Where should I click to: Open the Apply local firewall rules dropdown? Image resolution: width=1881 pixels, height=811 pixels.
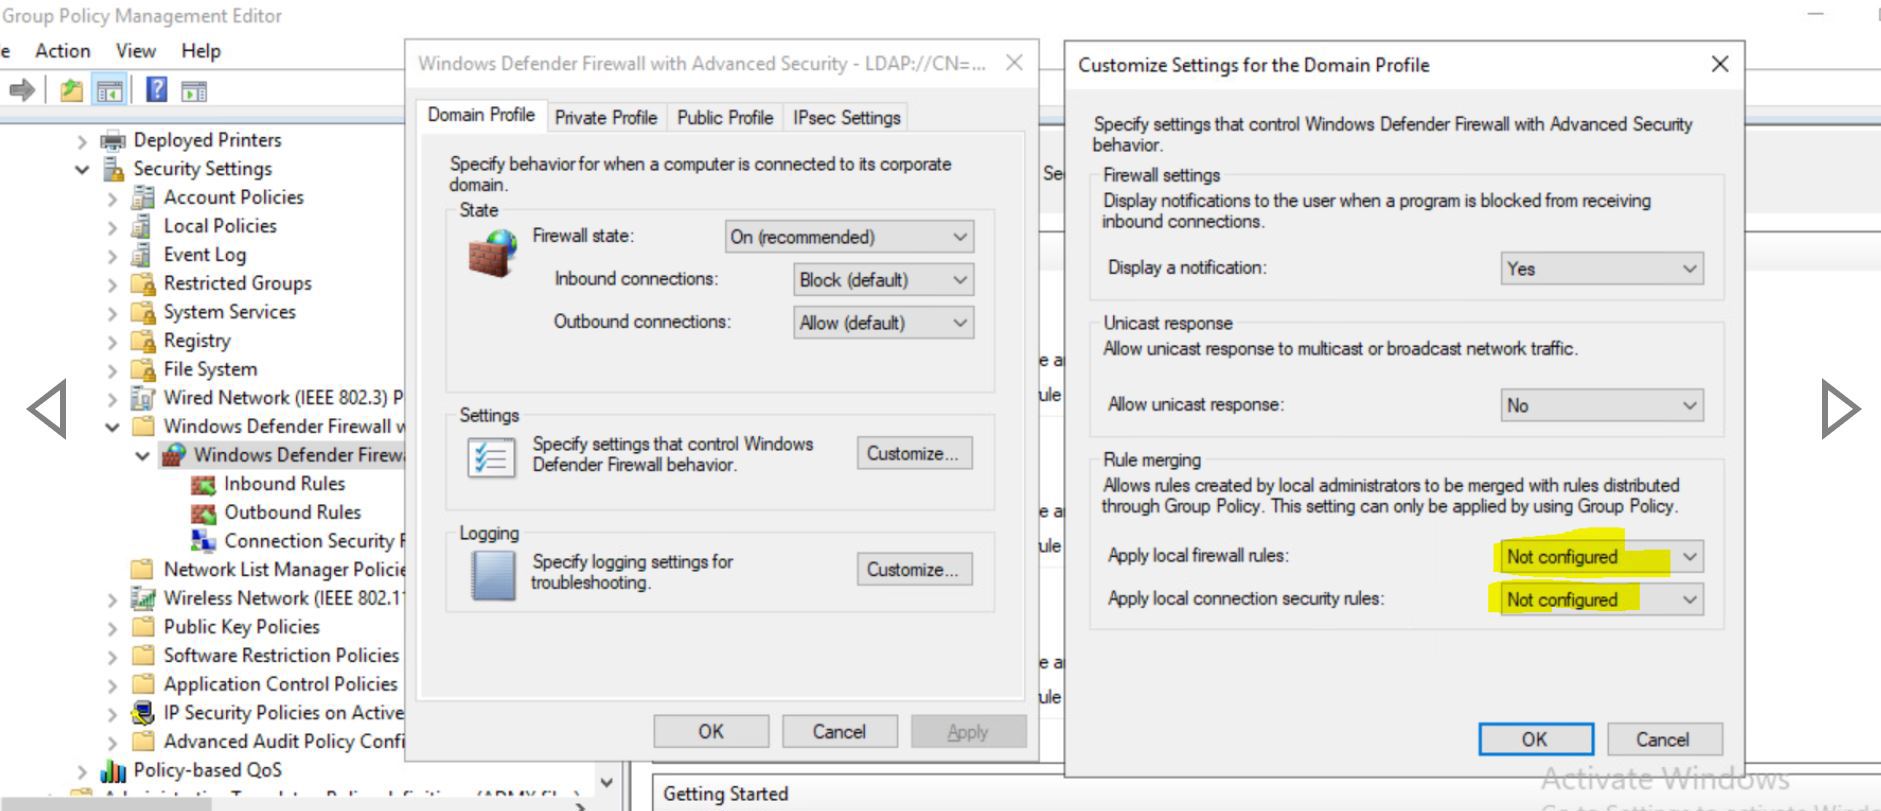point(1602,556)
